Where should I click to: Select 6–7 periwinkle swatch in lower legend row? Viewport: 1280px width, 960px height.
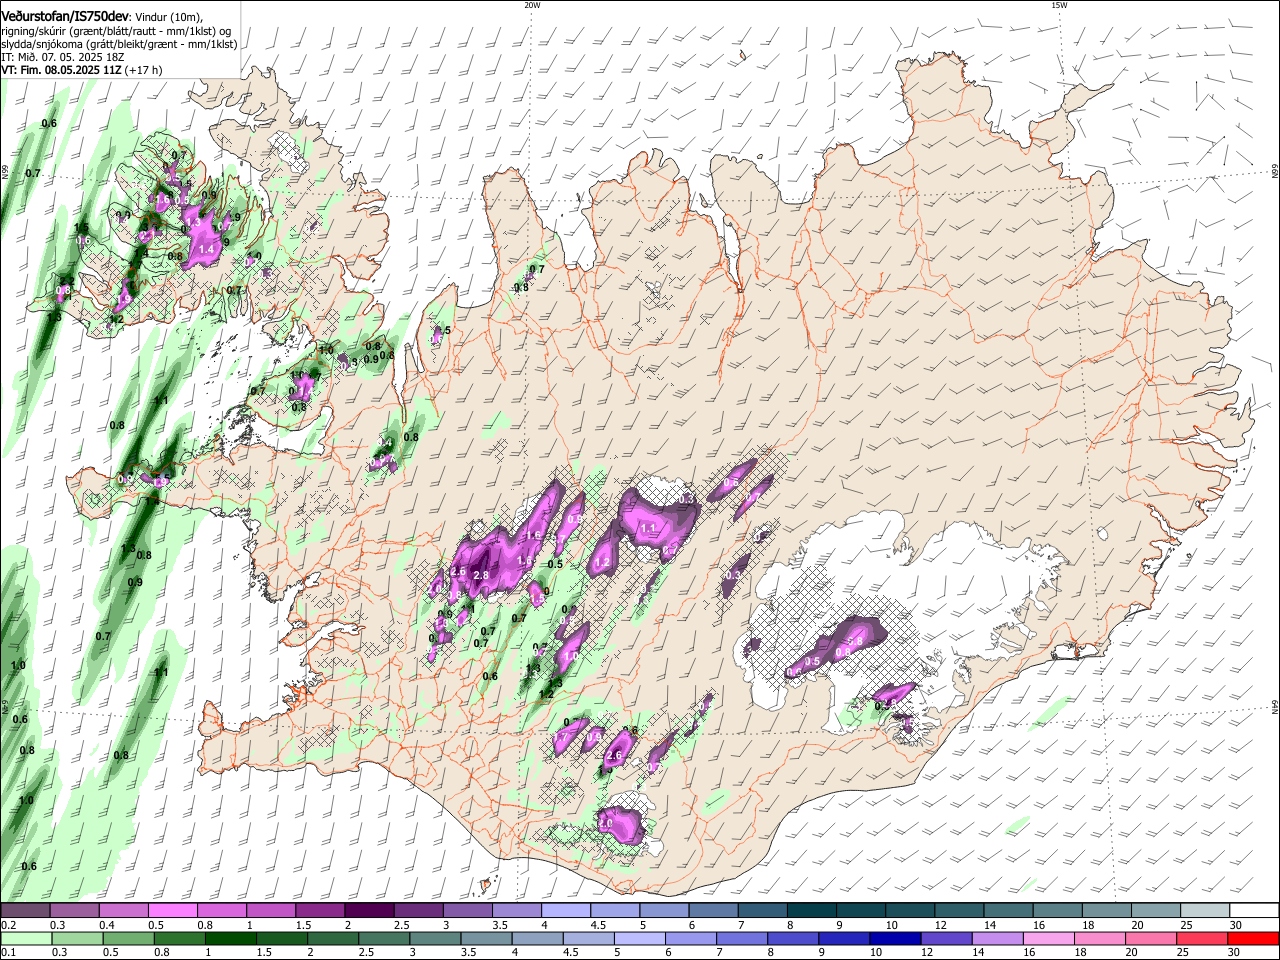point(691,938)
